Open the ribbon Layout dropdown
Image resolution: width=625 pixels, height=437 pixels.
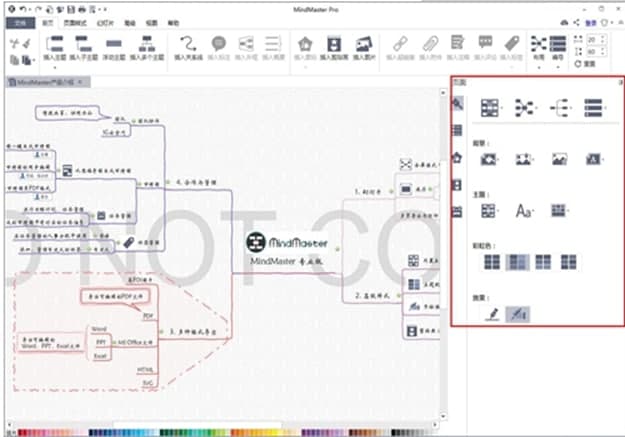pyautogui.click(x=539, y=50)
